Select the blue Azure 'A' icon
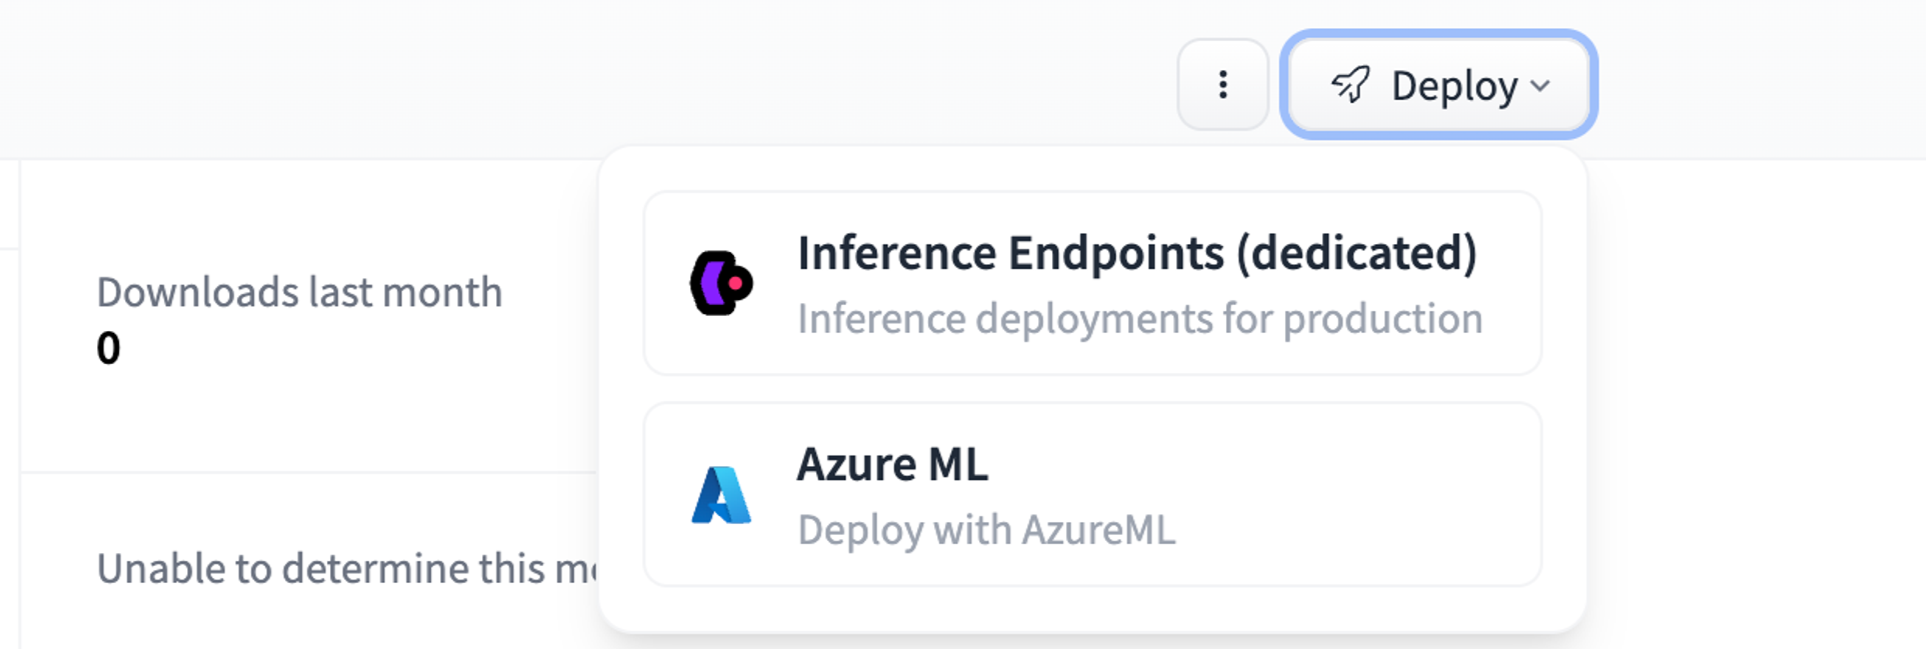This screenshot has width=1926, height=649. point(722,494)
